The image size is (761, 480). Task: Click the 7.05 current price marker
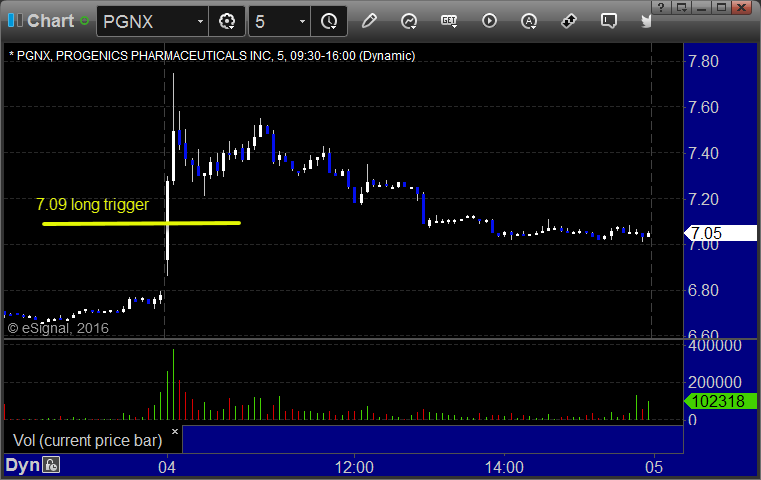[x=720, y=233]
